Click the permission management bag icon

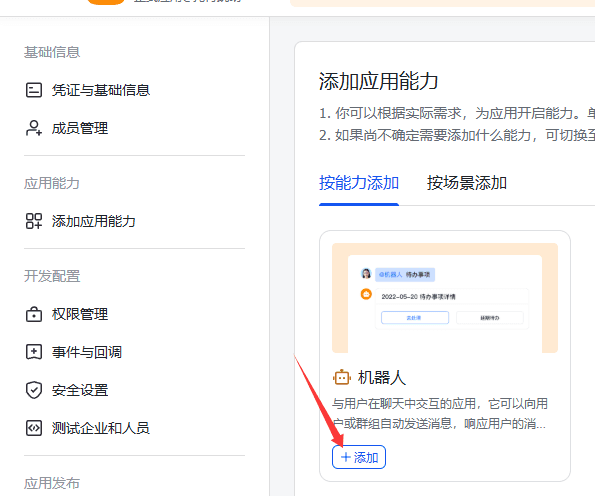pos(34,314)
